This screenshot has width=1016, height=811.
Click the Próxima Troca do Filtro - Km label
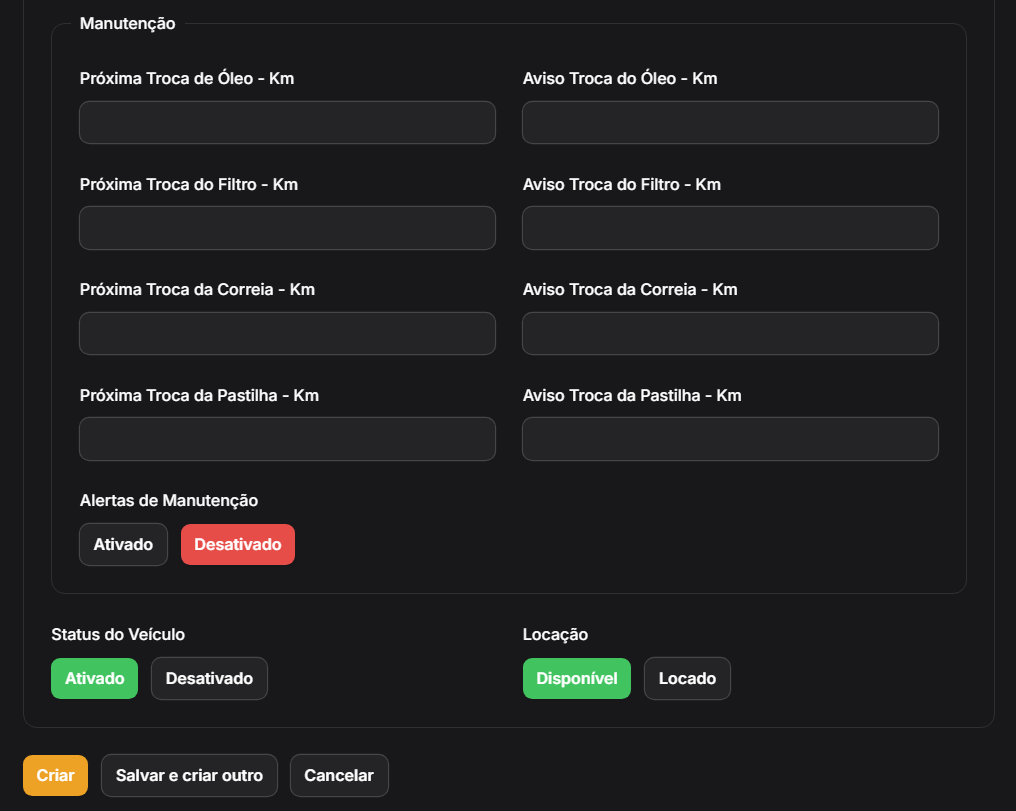189,185
